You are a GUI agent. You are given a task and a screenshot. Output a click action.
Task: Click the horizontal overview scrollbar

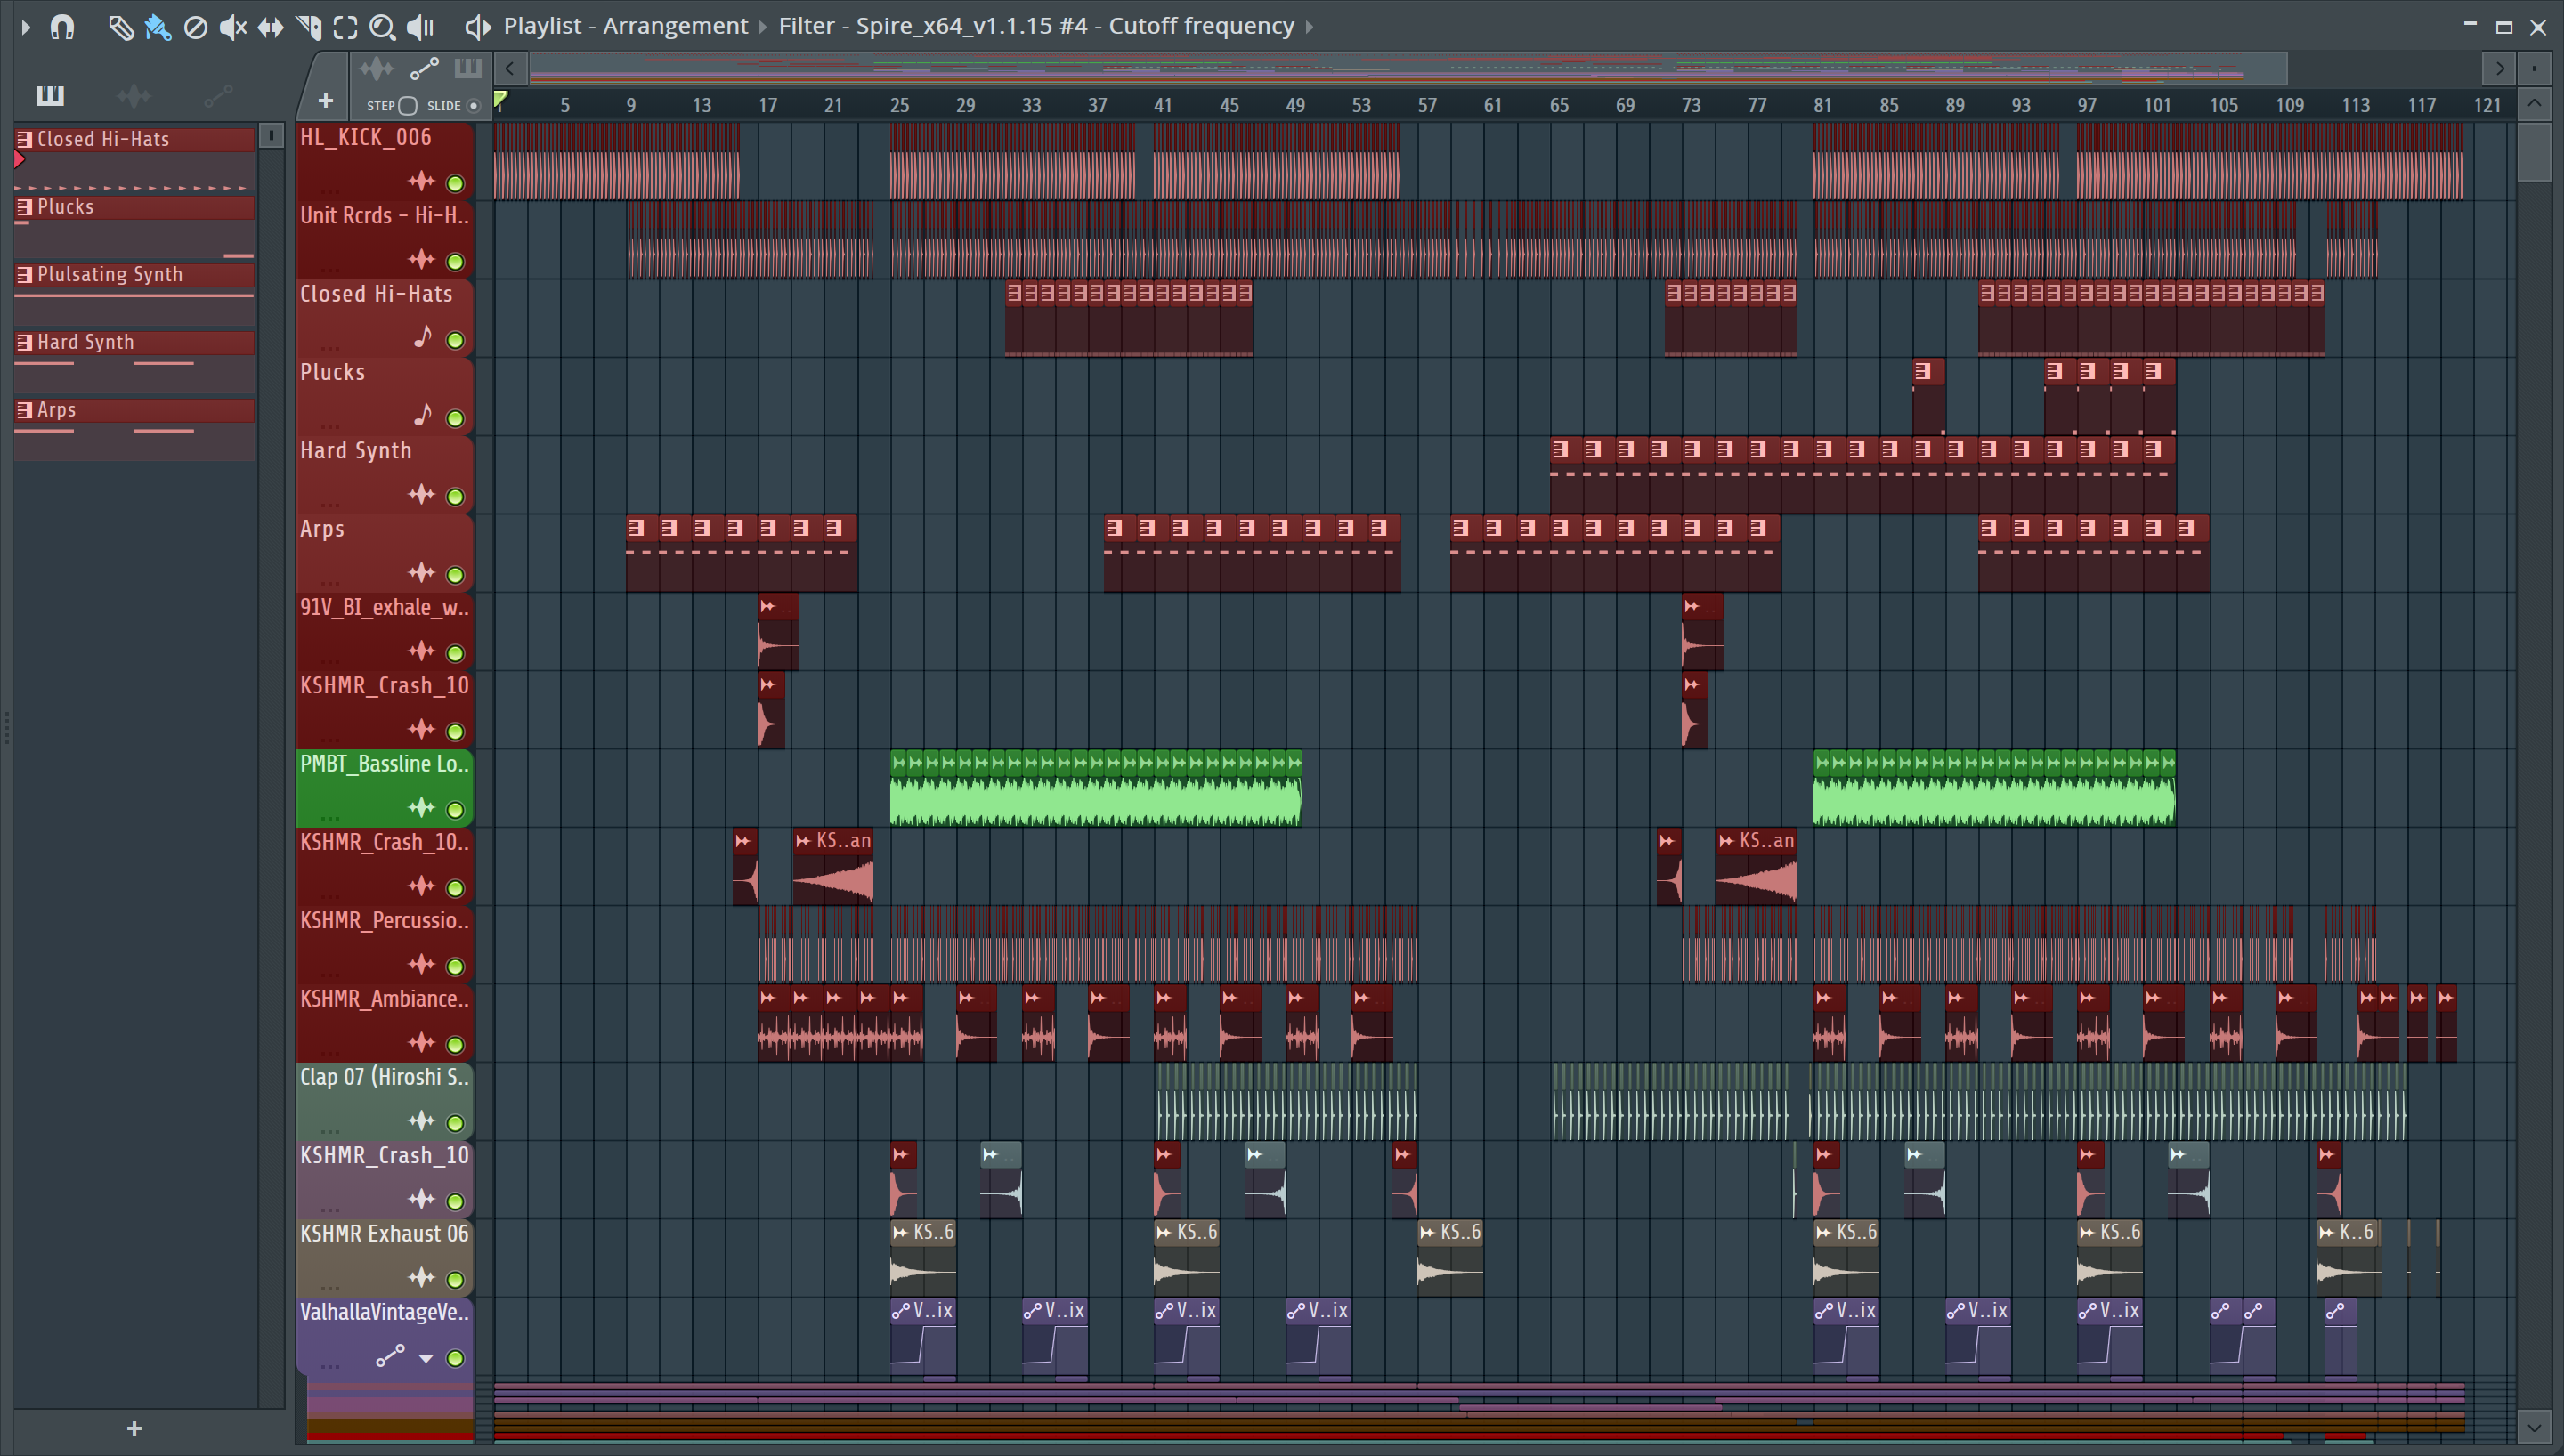tap(1408, 69)
